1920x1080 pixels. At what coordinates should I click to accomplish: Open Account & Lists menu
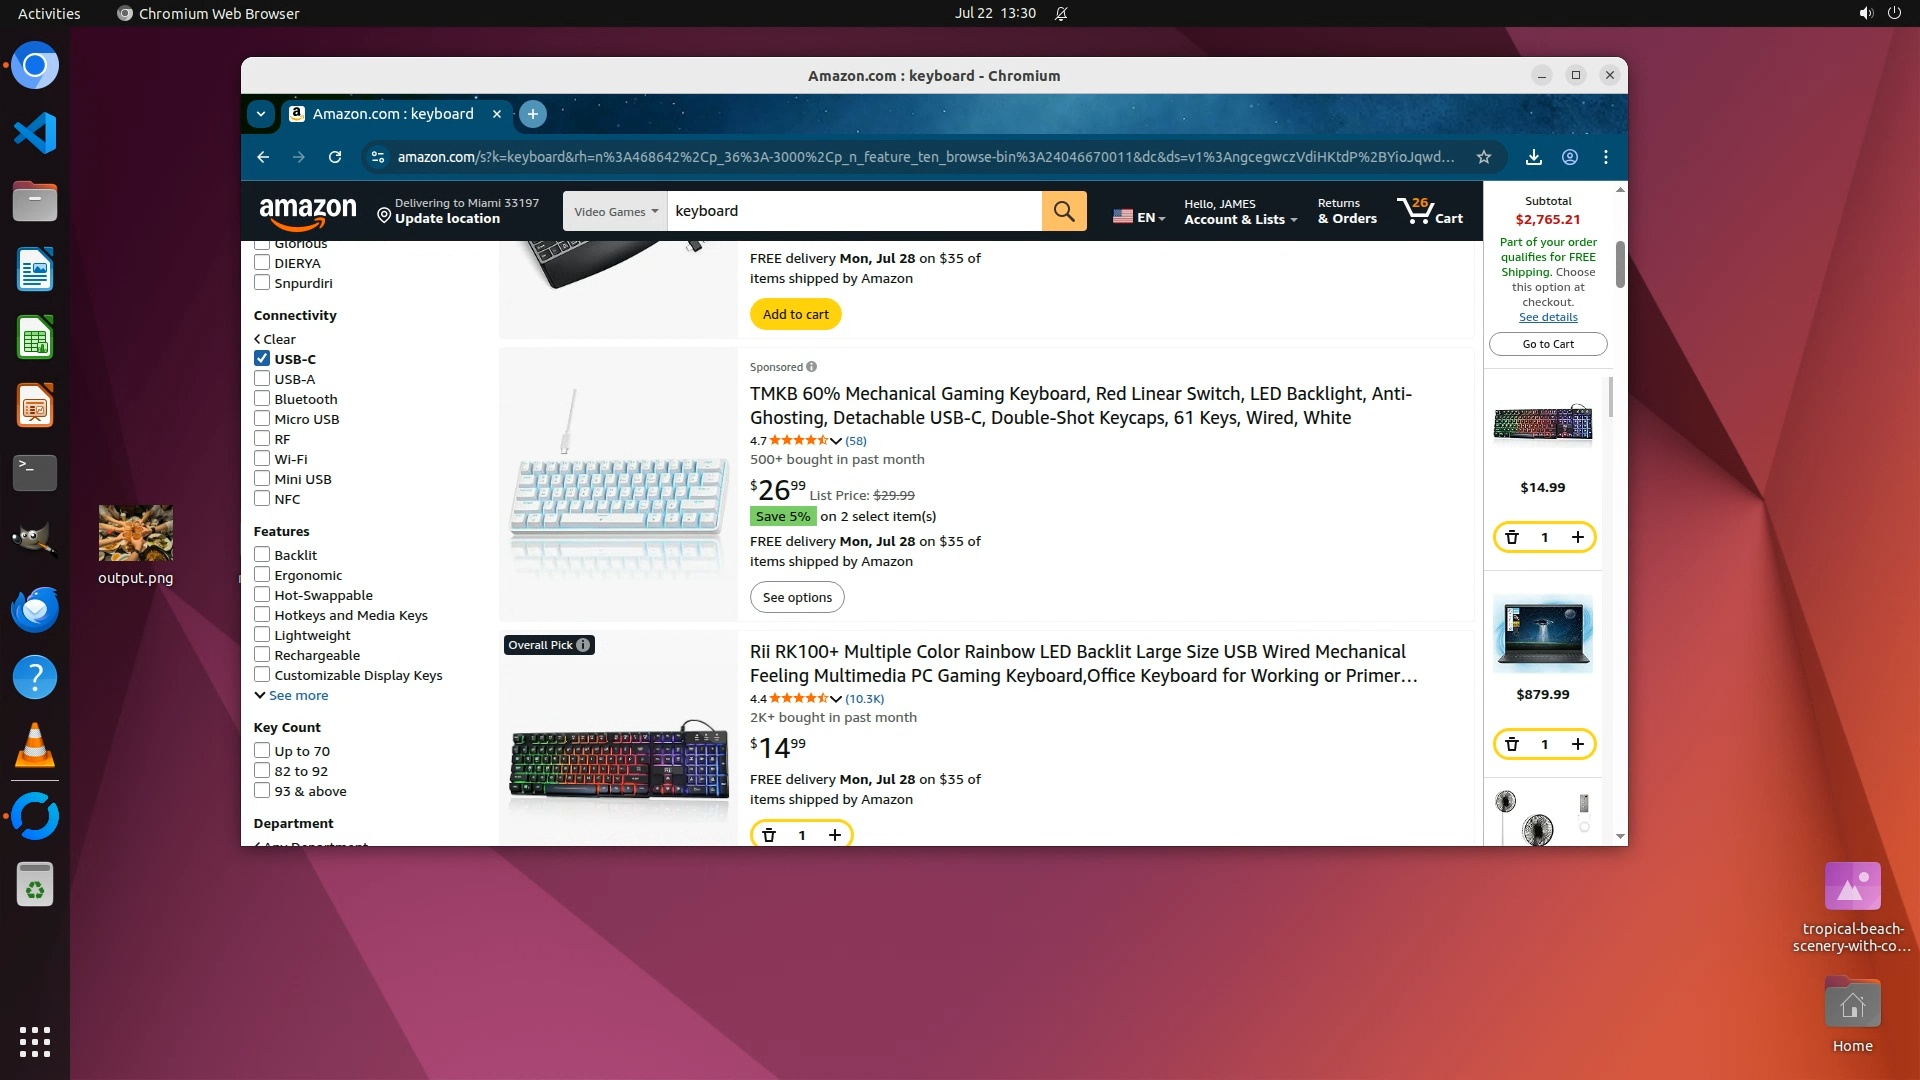pyautogui.click(x=1240, y=211)
